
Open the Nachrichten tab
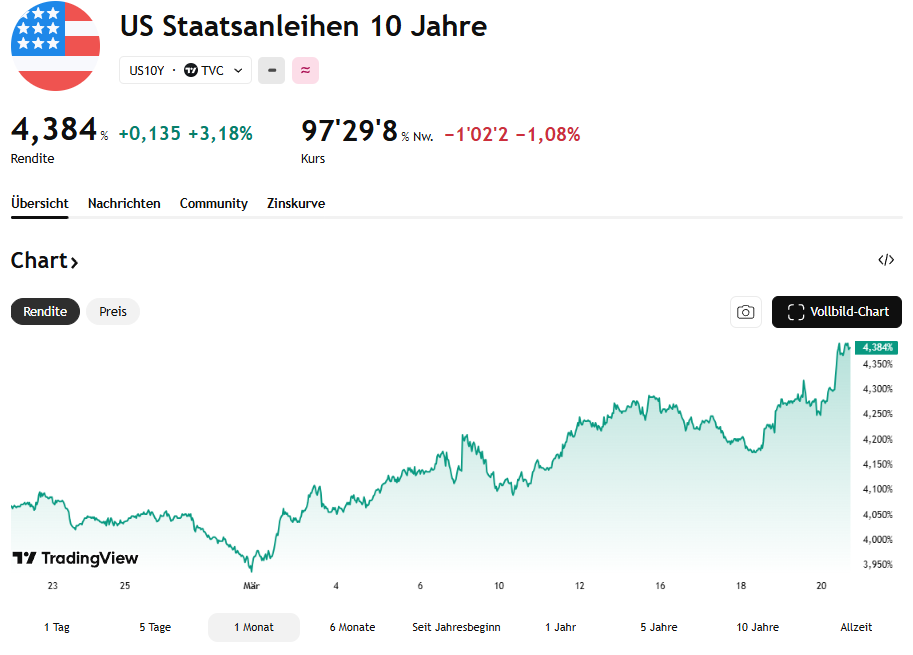click(x=124, y=203)
